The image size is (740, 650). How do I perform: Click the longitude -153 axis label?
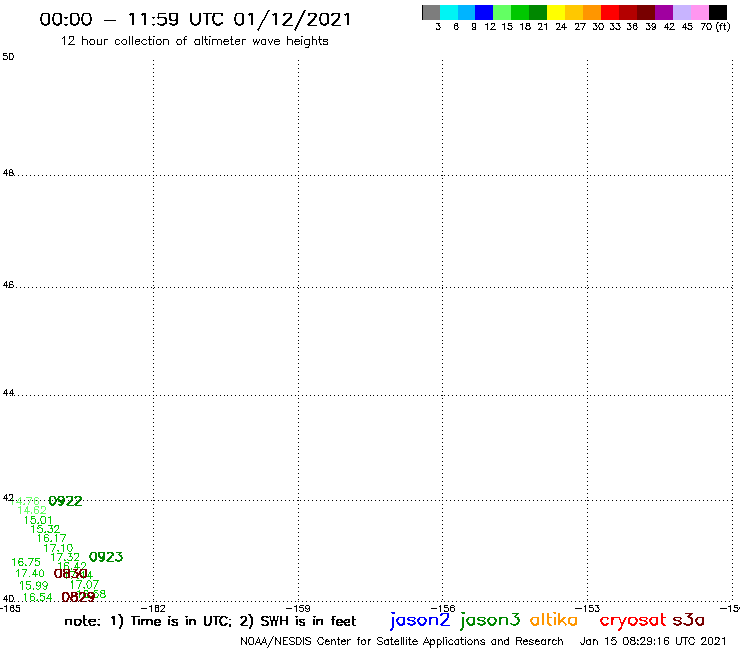point(588,608)
